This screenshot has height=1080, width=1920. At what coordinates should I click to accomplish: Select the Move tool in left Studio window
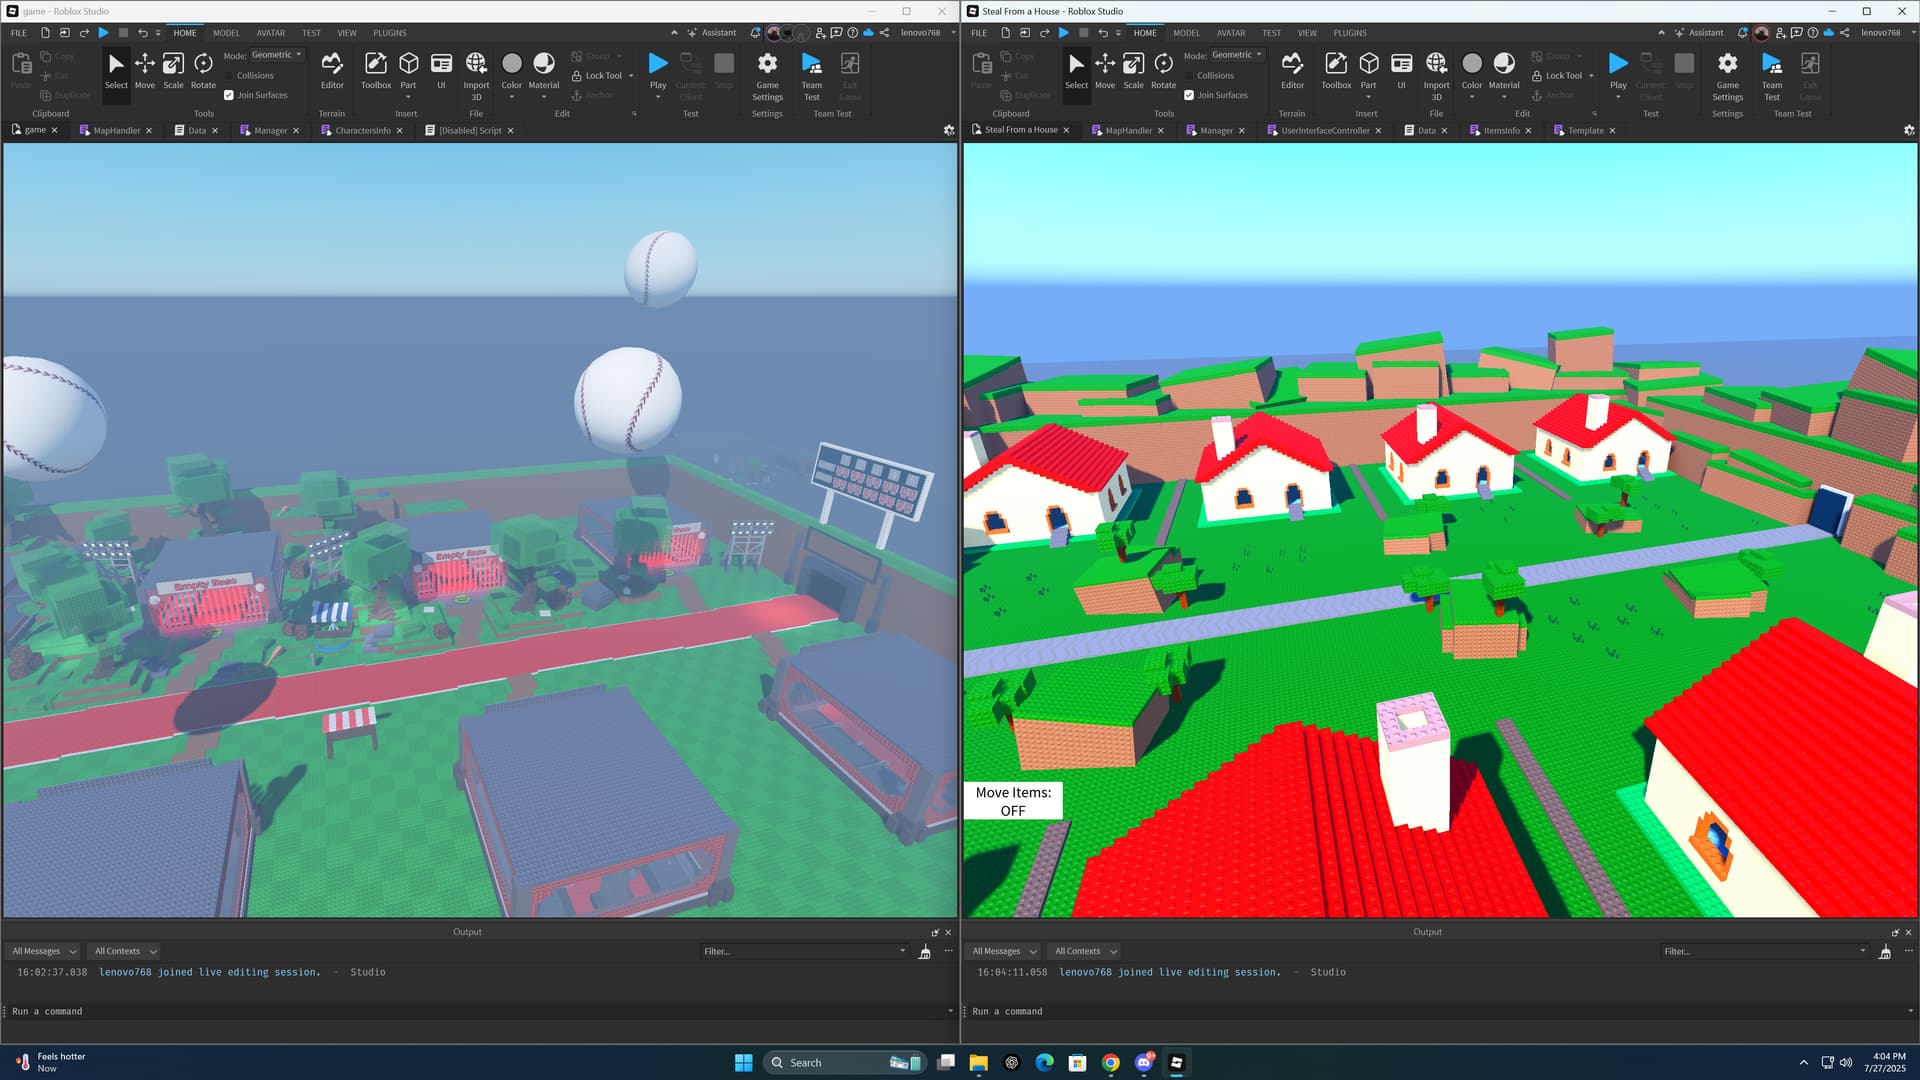(145, 70)
